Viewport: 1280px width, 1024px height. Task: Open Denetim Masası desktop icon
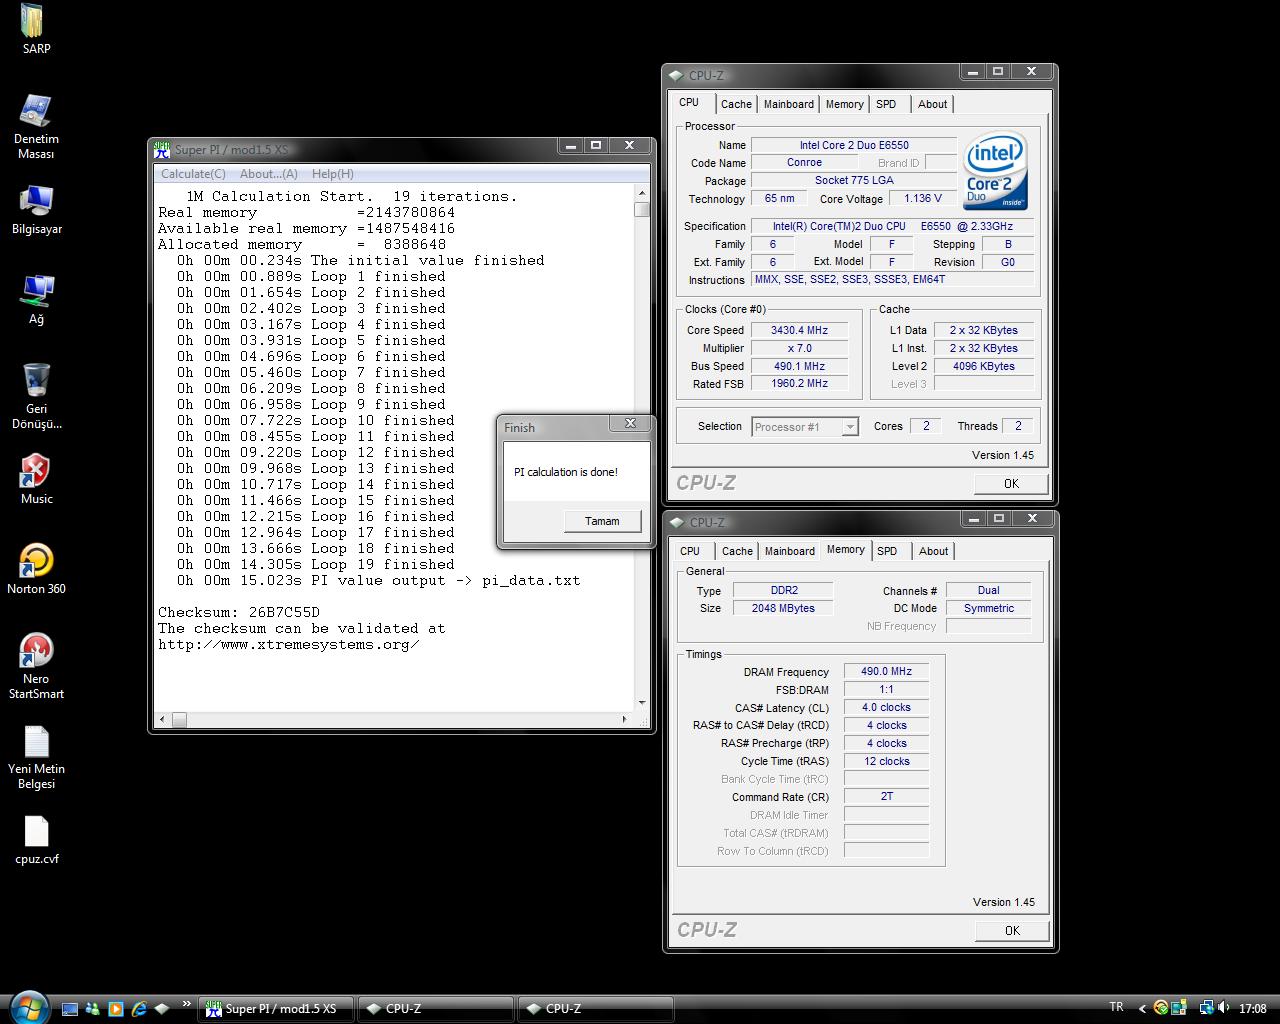click(36, 127)
